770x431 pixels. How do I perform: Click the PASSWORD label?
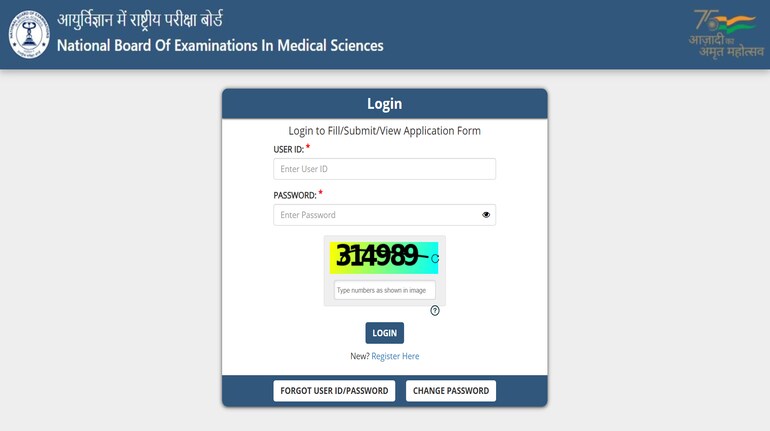click(x=295, y=195)
